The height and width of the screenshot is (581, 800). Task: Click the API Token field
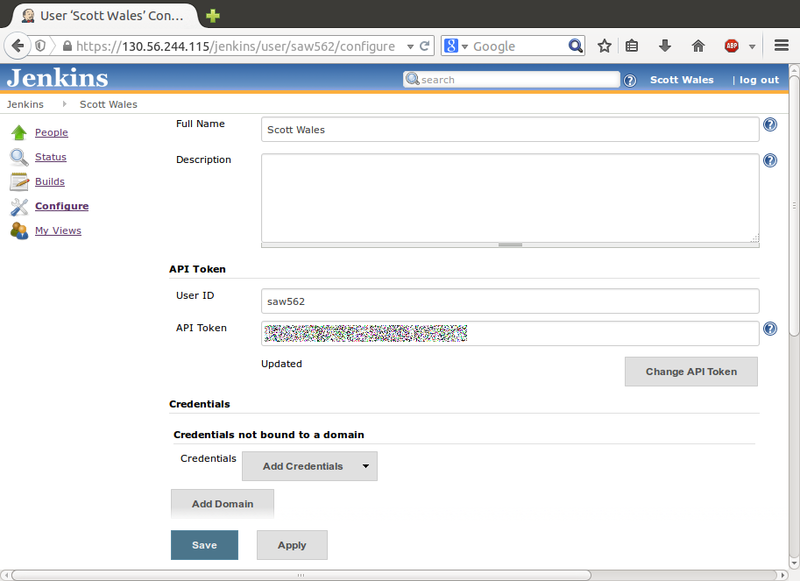pyautogui.click(x=510, y=334)
